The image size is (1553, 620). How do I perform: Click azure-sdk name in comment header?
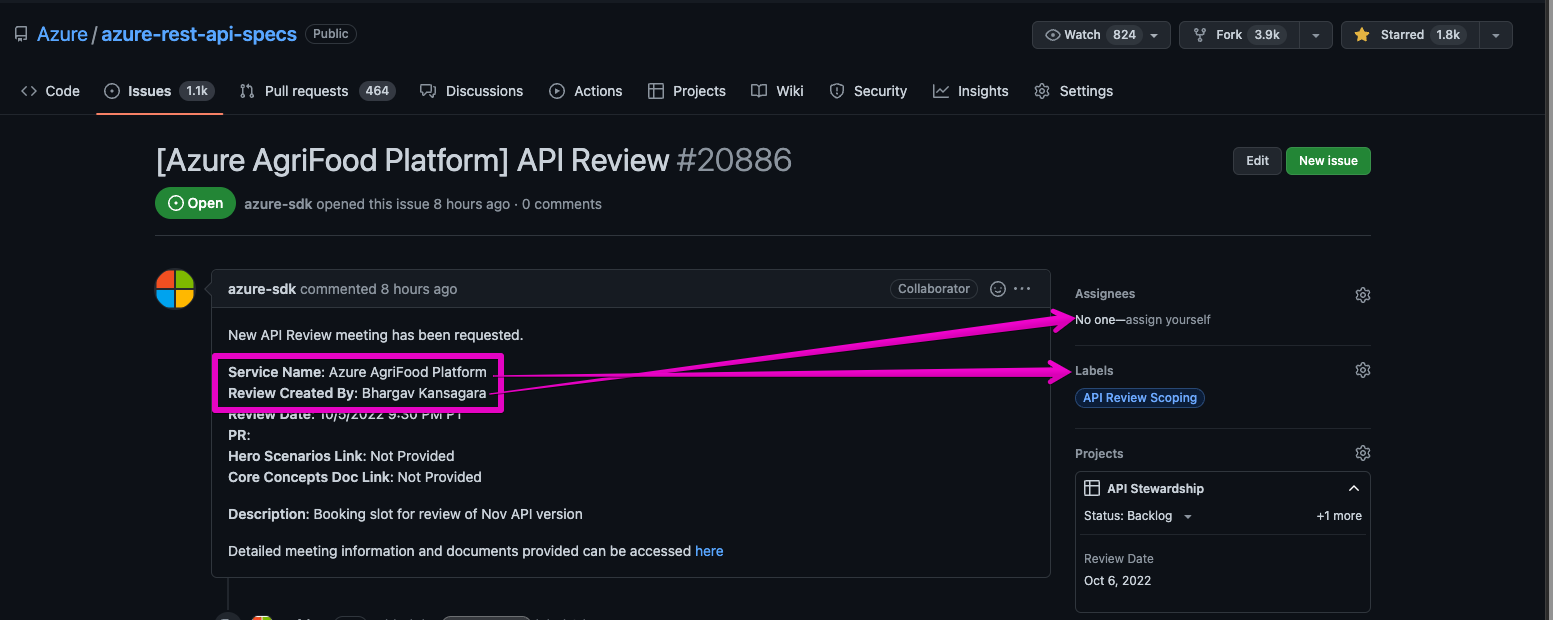point(262,289)
